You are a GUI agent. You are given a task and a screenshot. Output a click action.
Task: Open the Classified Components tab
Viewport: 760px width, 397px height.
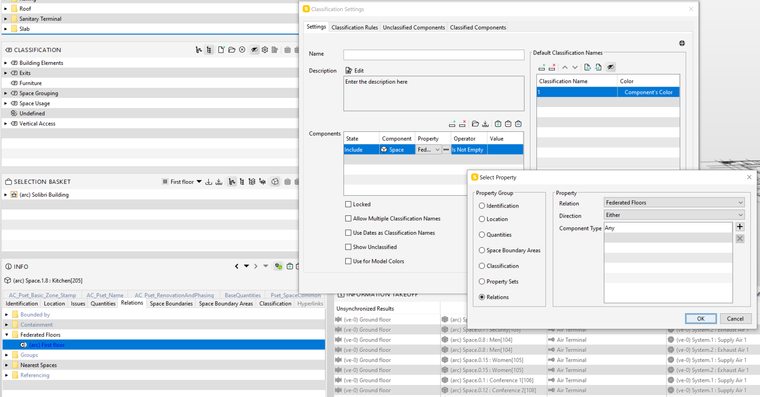(x=478, y=28)
